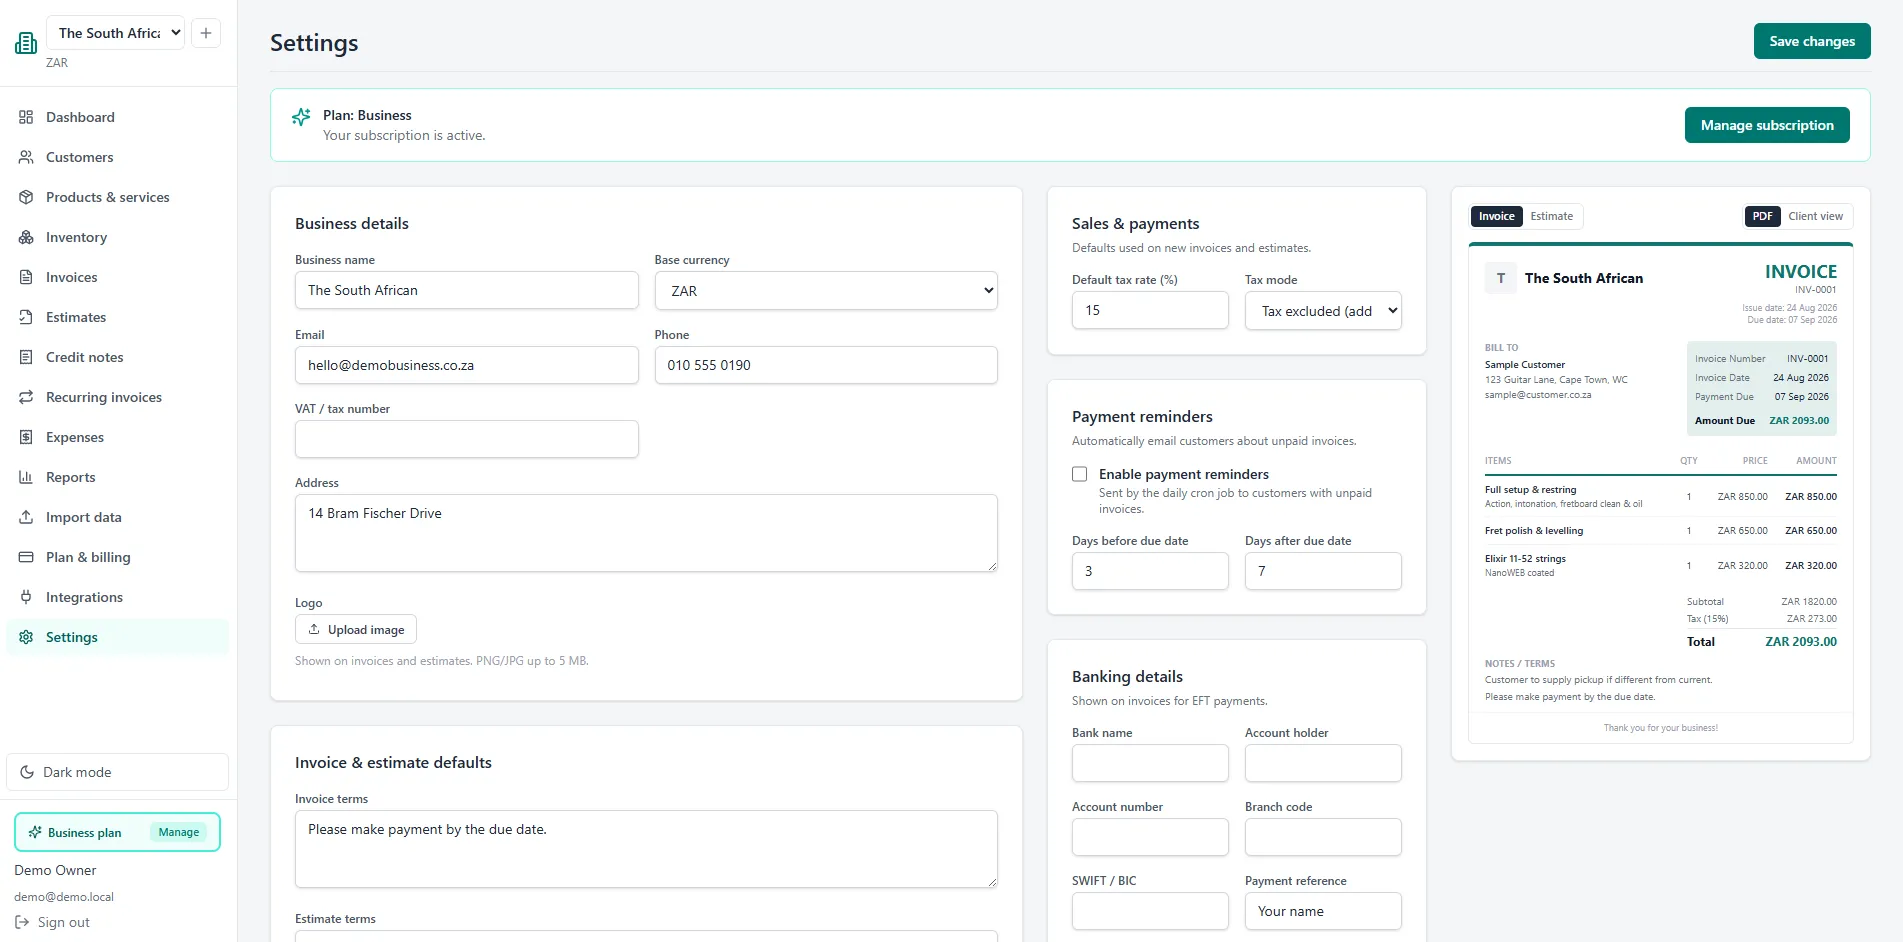Click the Sign out arrow icon
The image size is (1903, 942).
[22, 922]
